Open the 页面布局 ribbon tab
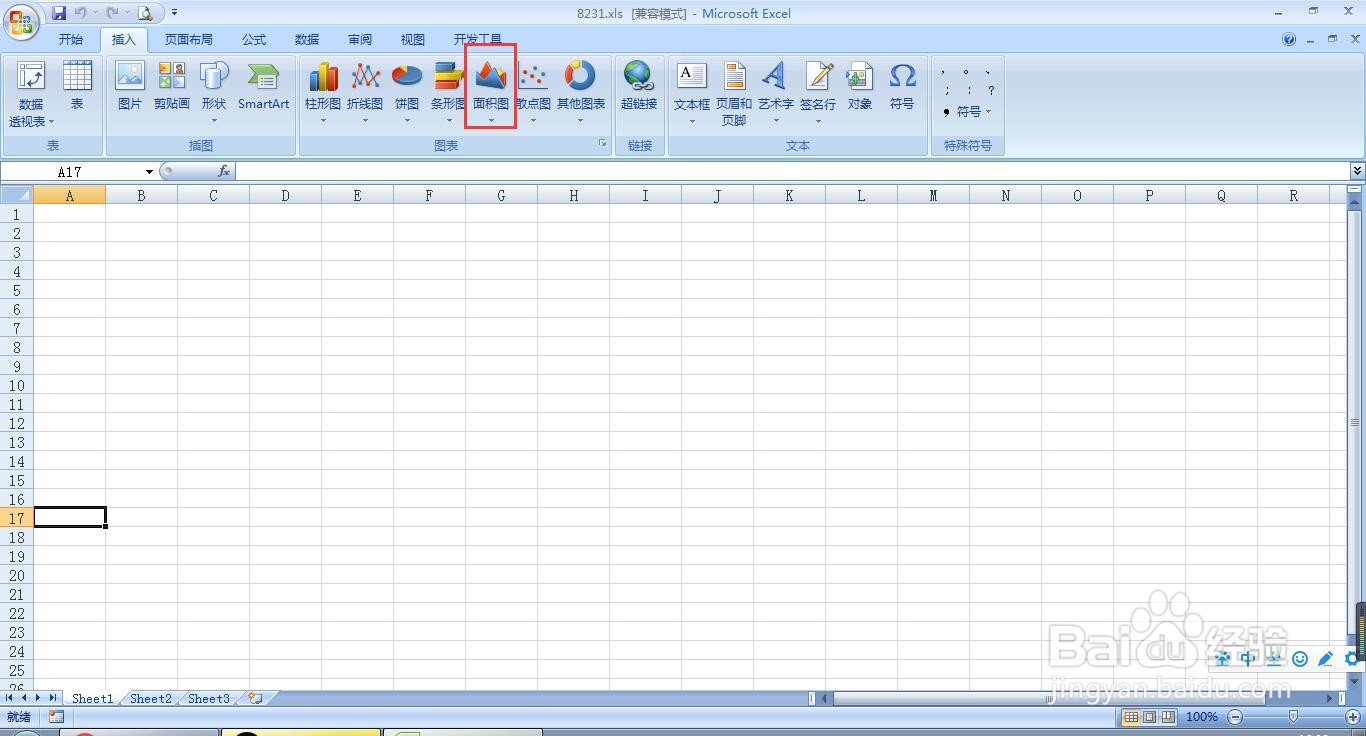This screenshot has width=1366, height=736. 189,40
